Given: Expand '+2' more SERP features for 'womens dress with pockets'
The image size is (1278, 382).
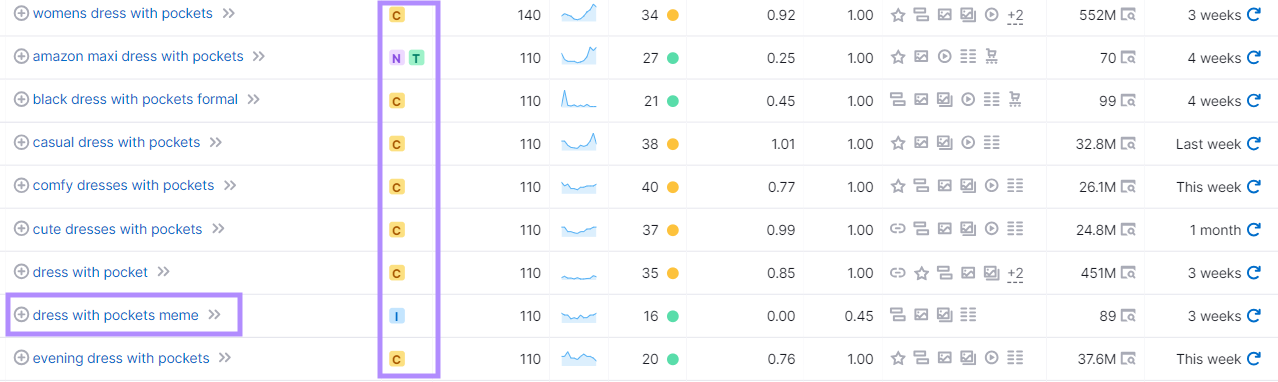Looking at the screenshot, I should click(1015, 15).
